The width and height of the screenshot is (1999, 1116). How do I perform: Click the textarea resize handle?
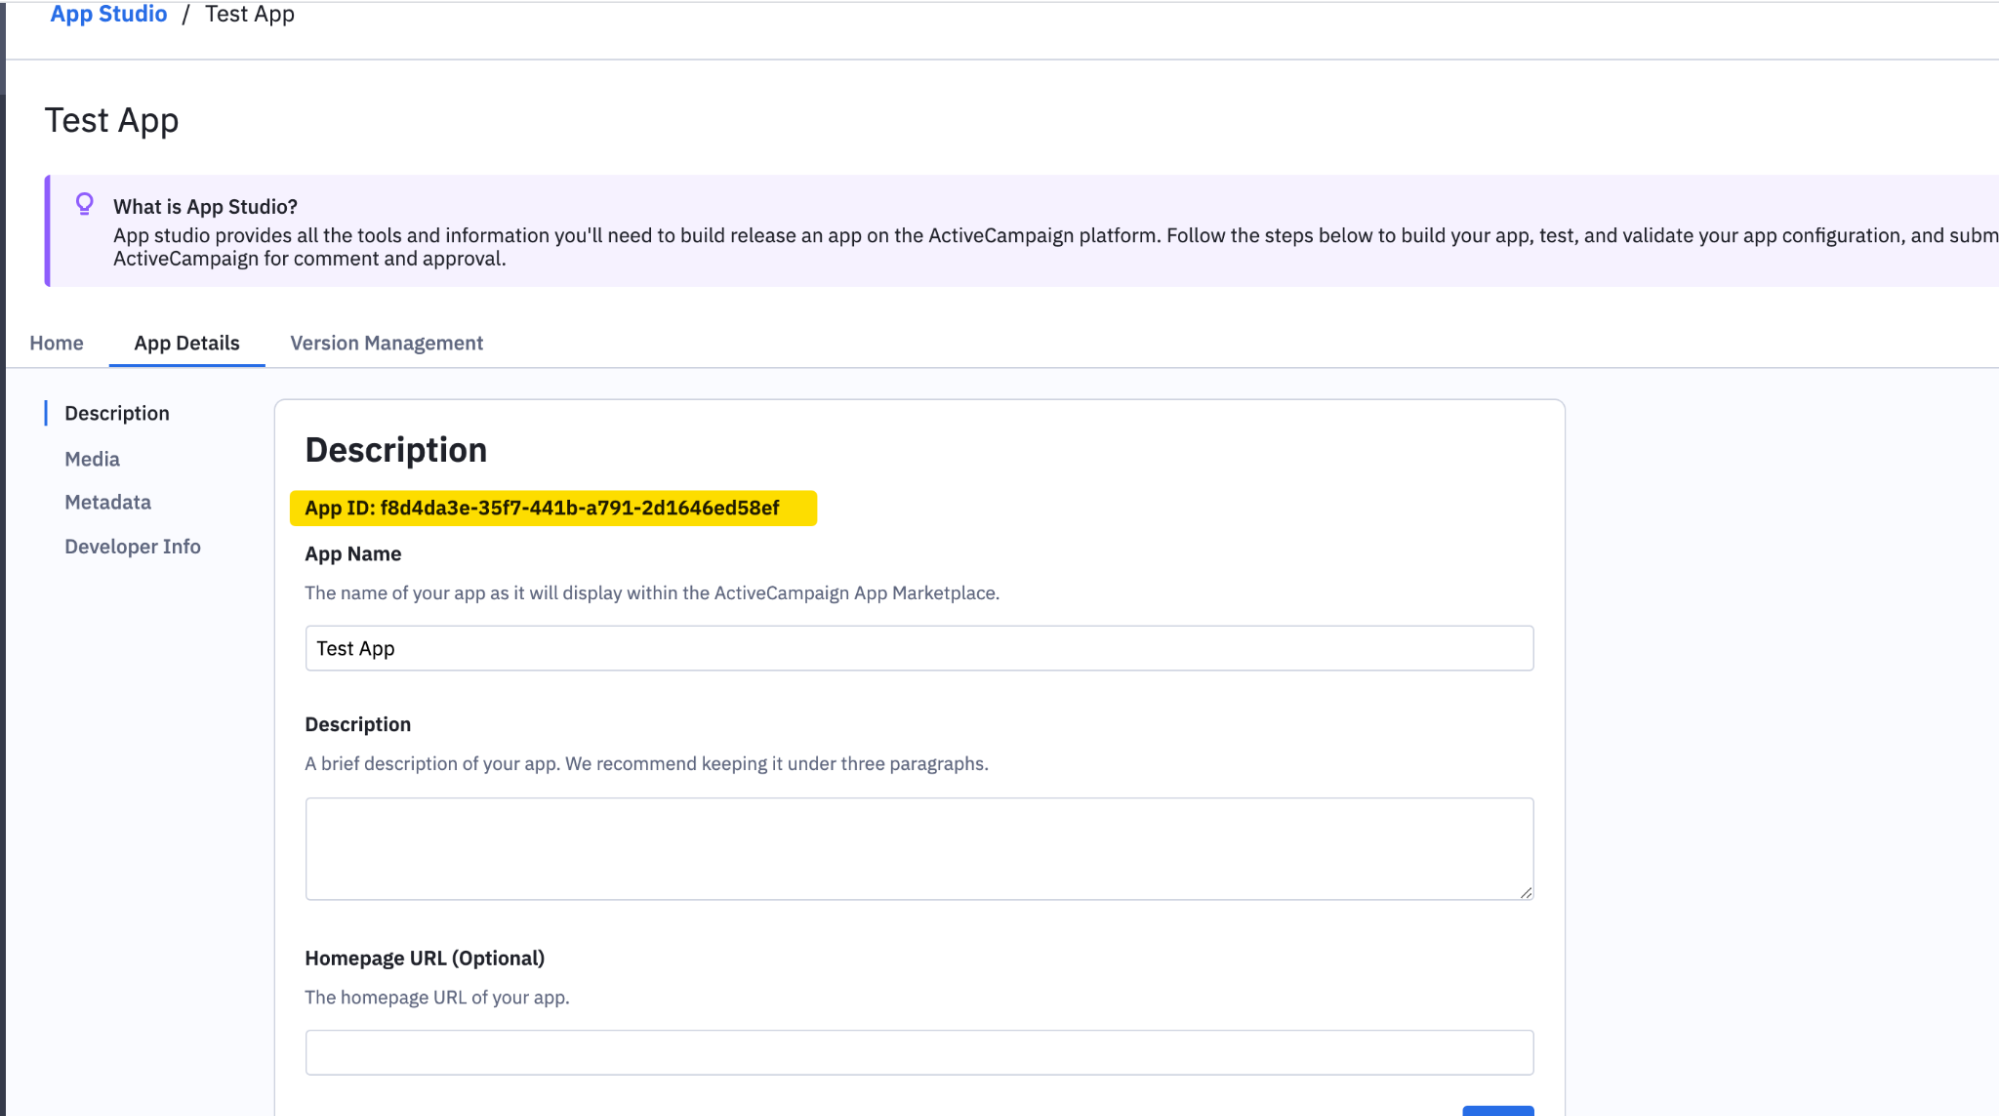click(x=1525, y=892)
